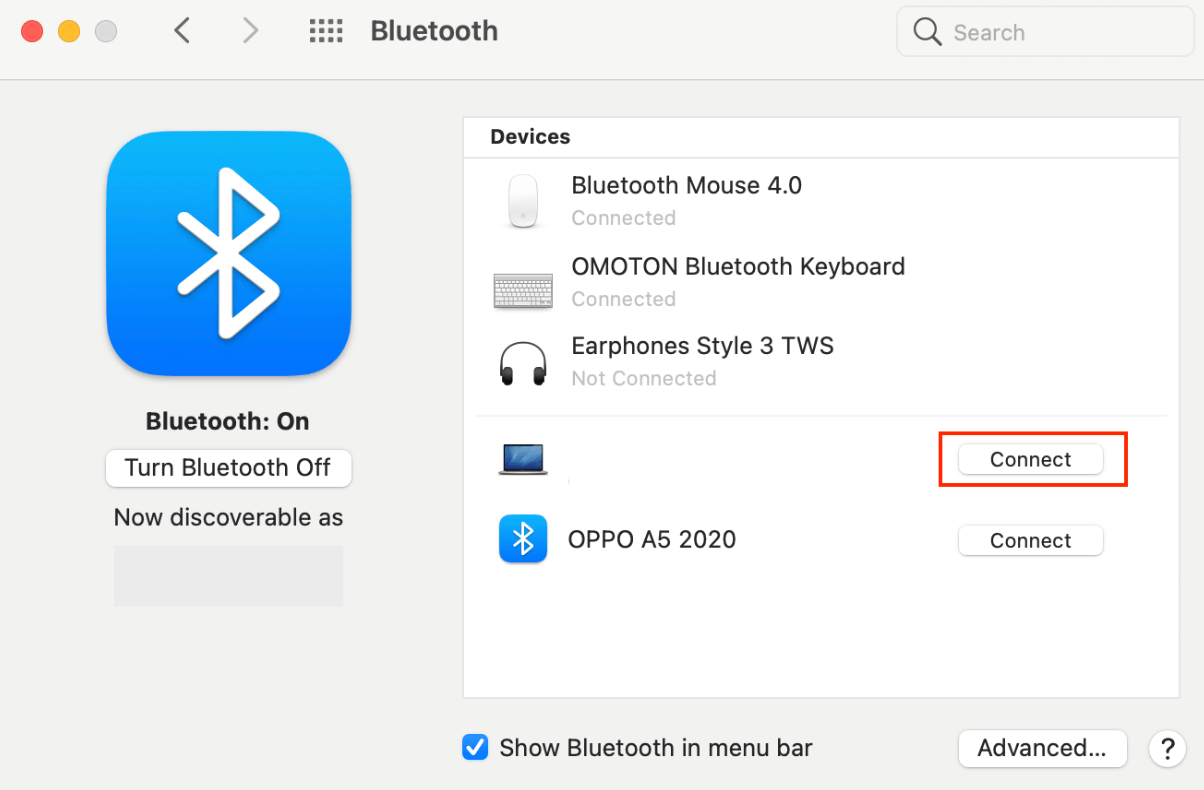This screenshot has width=1204, height=790.
Task: Go back with the left arrow
Action: pyautogui.click(x=181, y=31)
